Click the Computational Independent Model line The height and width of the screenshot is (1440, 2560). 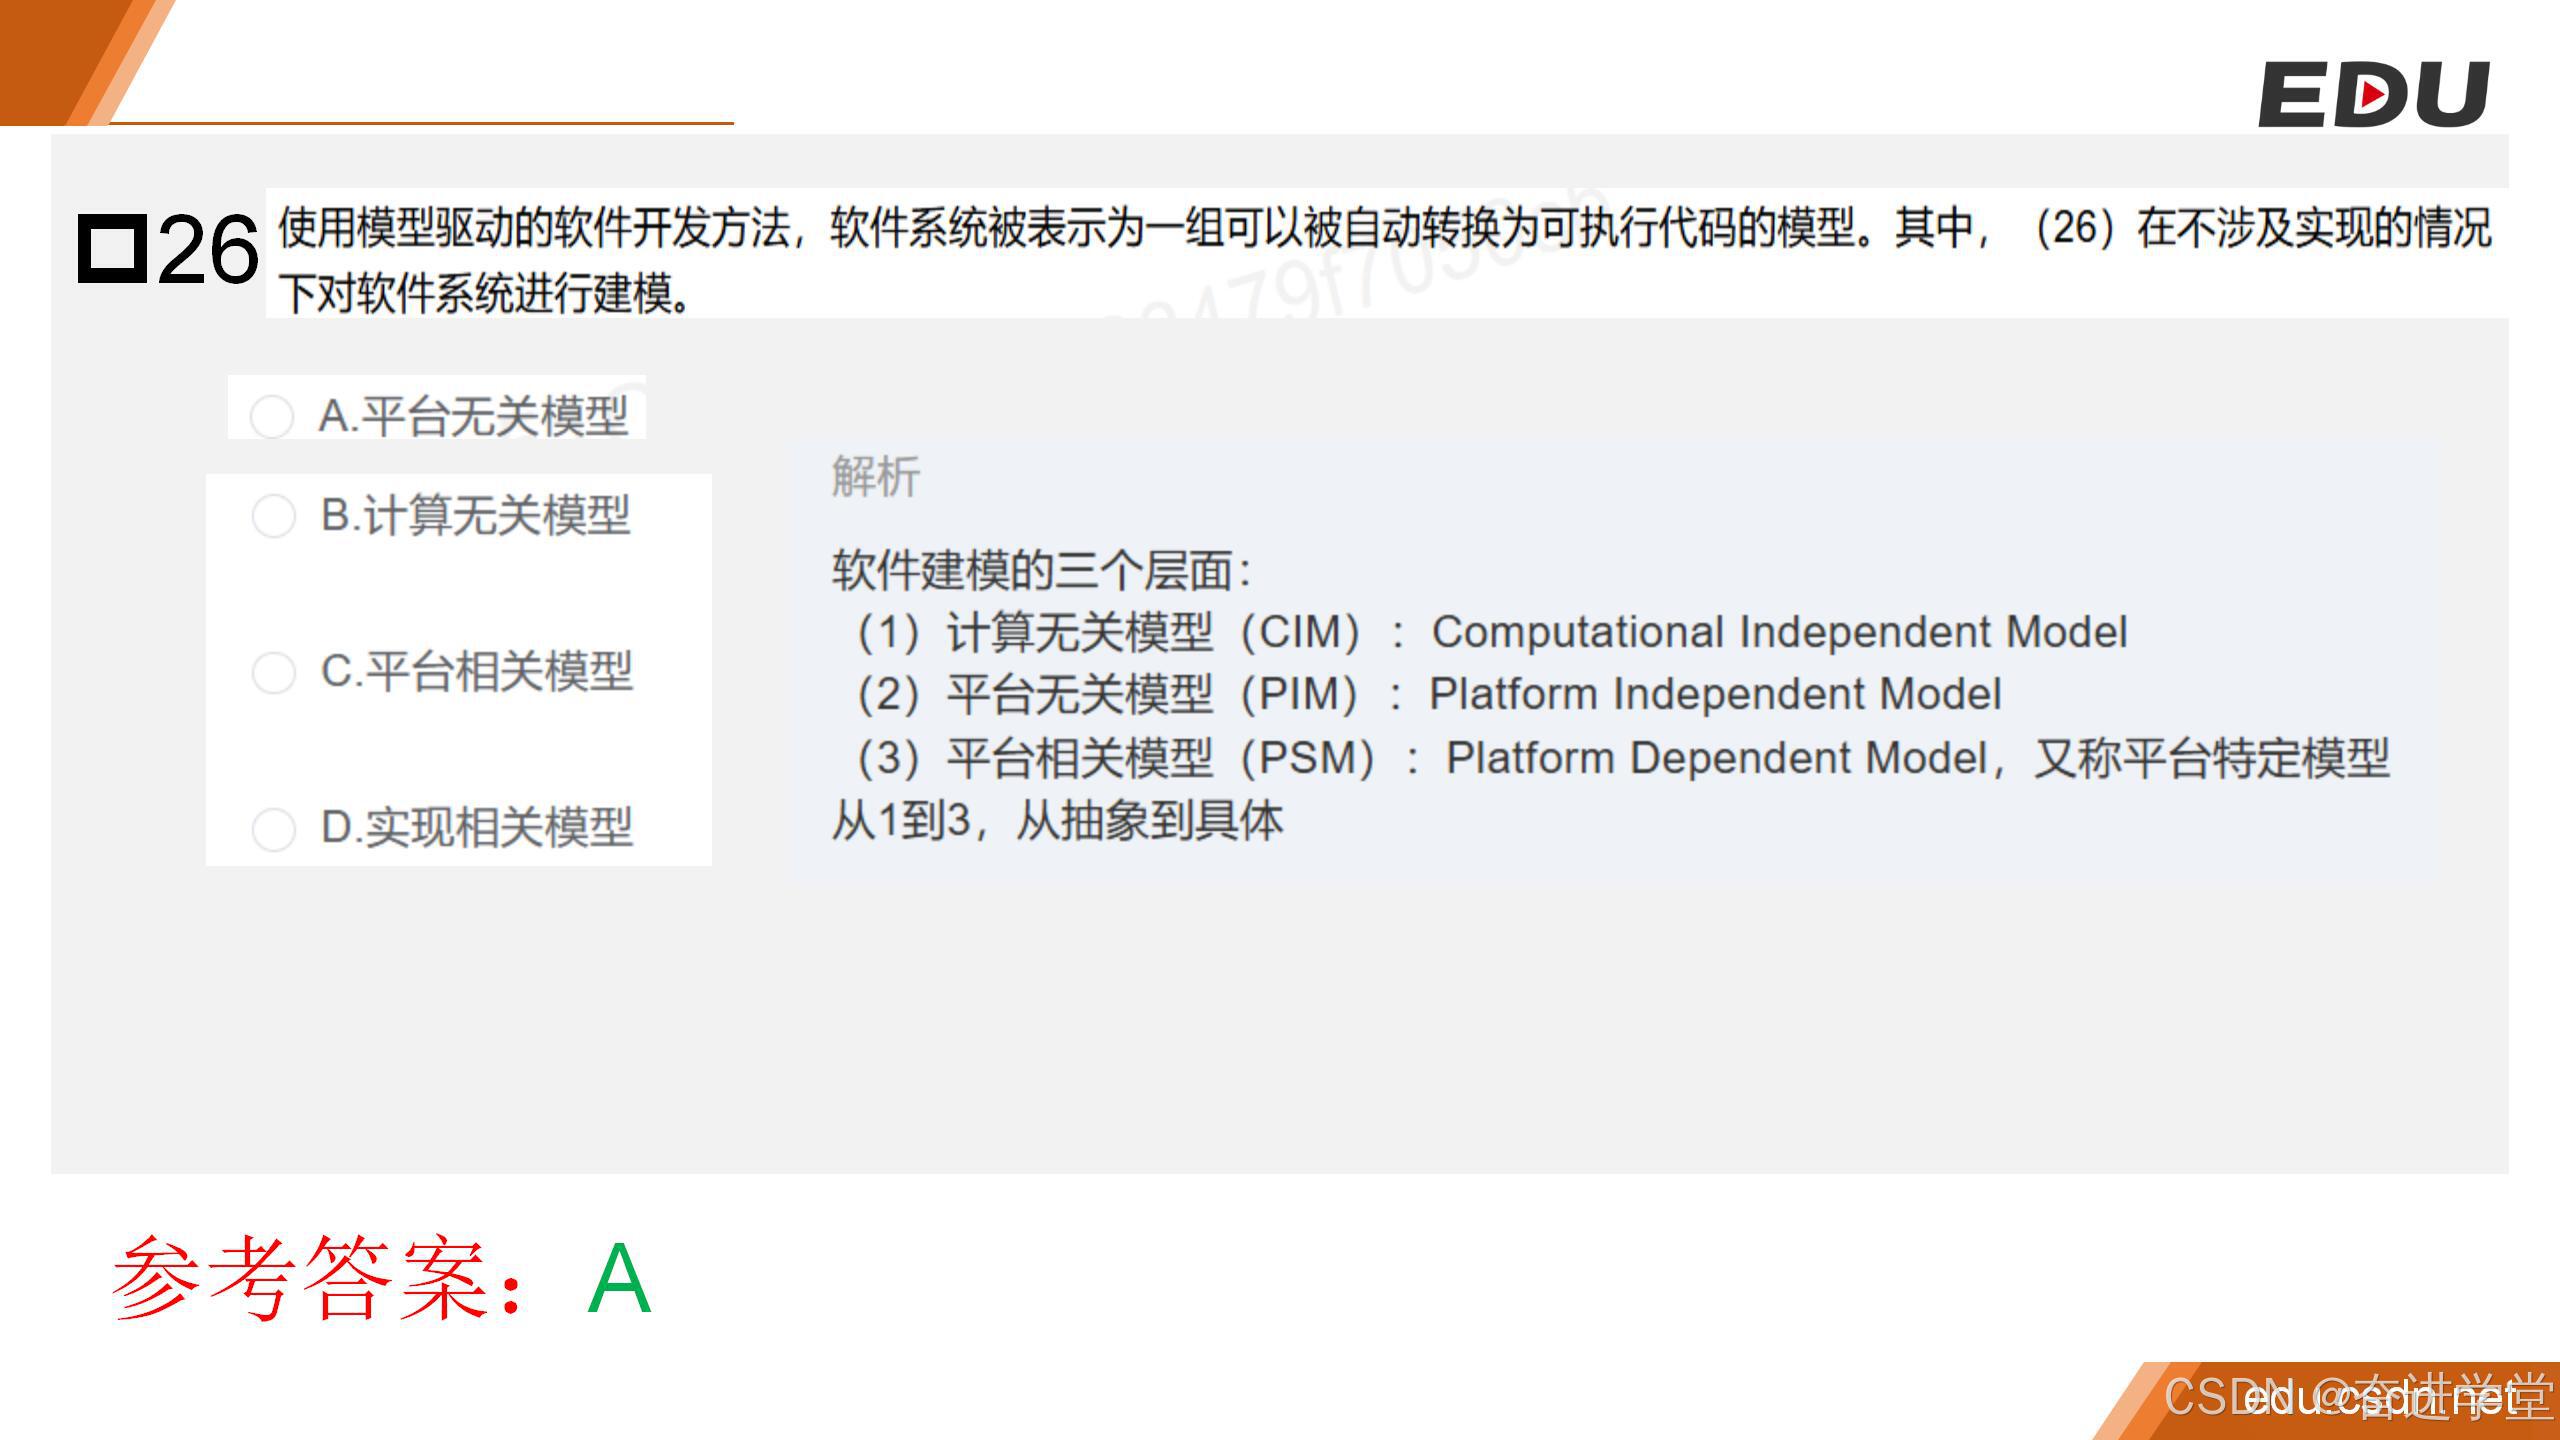click(x=1490, y=632)
